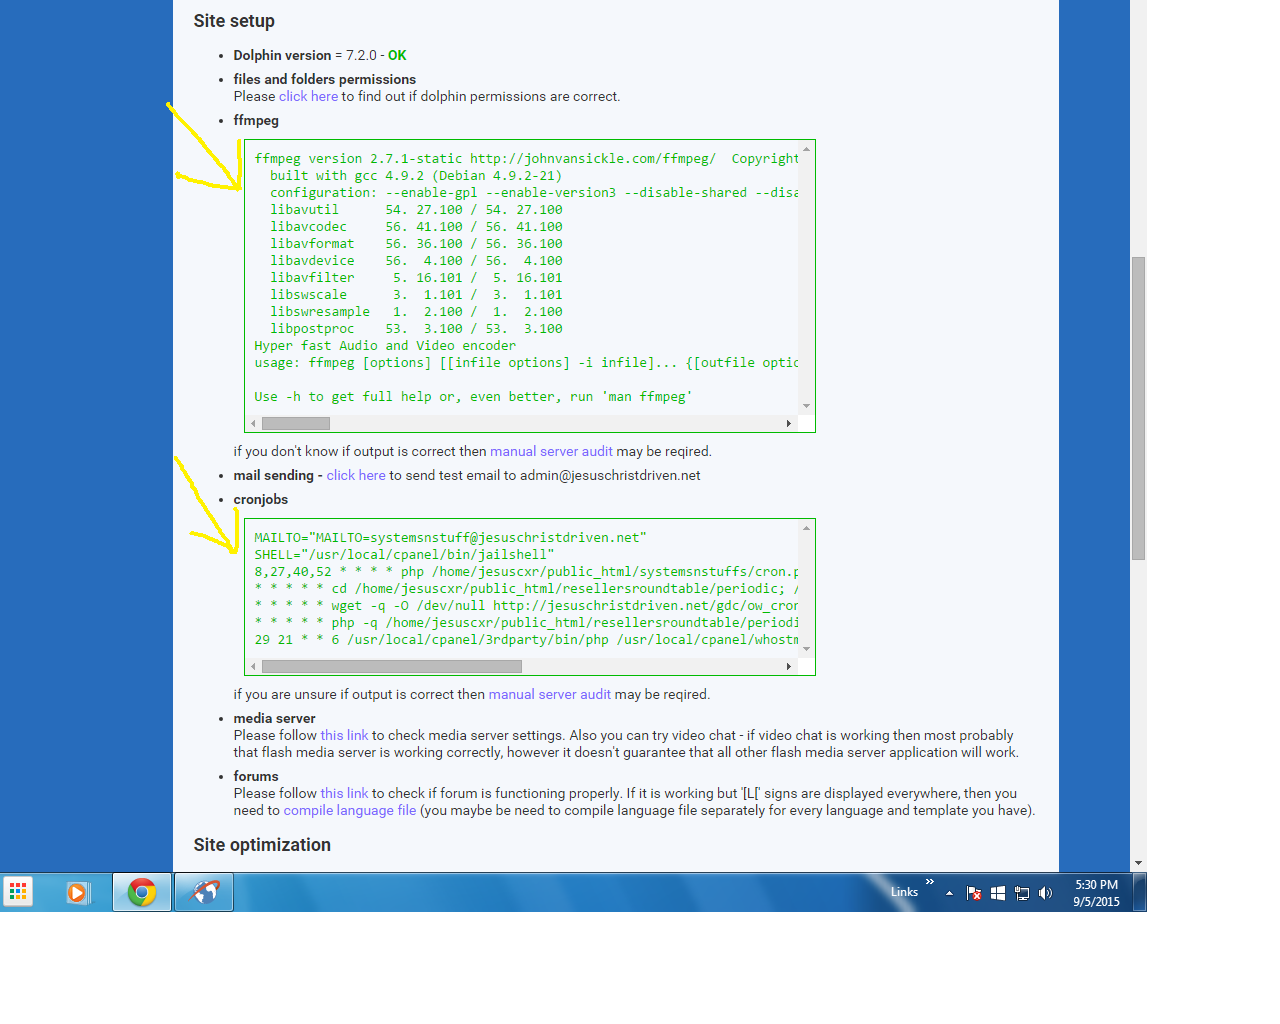Screen dimensions: 1280x1024
Task: Click the page scrollbar down arrow
Action: click(1138, 863)
